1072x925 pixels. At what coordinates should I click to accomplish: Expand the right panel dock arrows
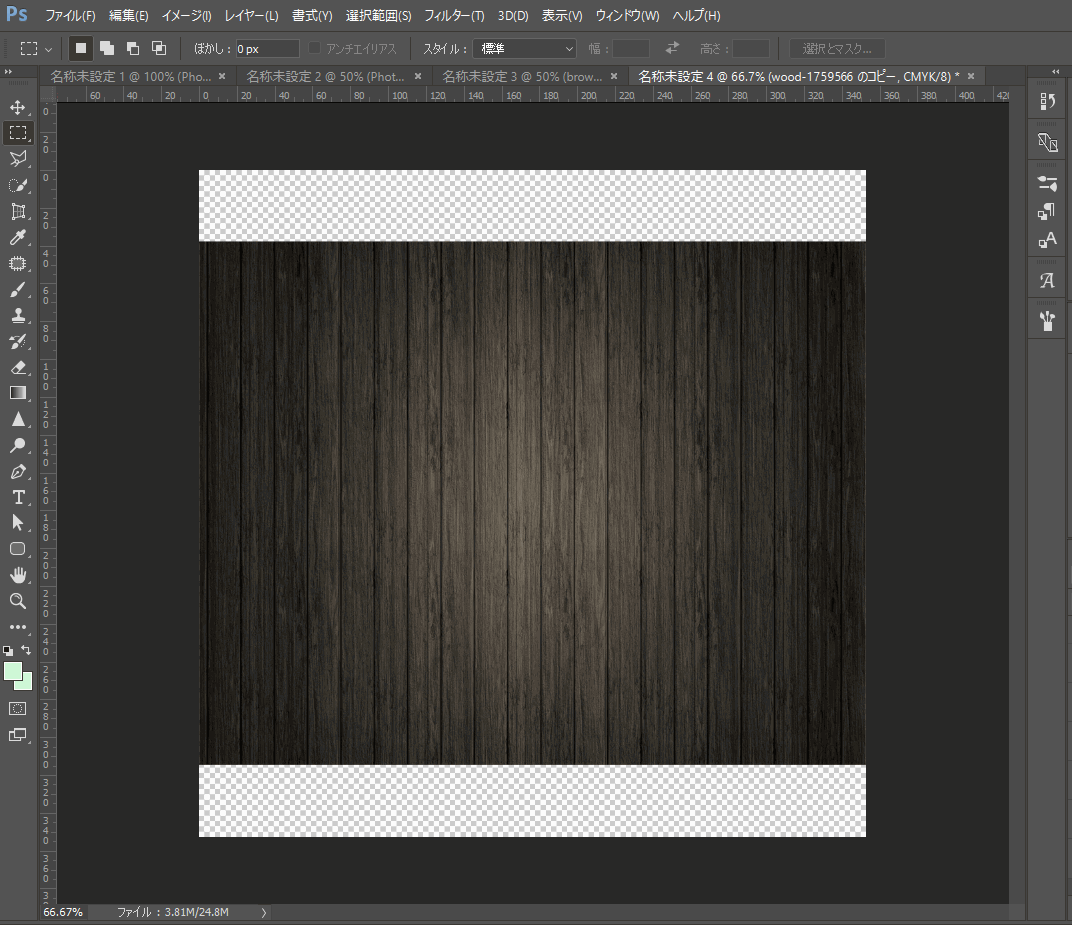tap(1056, 72)
